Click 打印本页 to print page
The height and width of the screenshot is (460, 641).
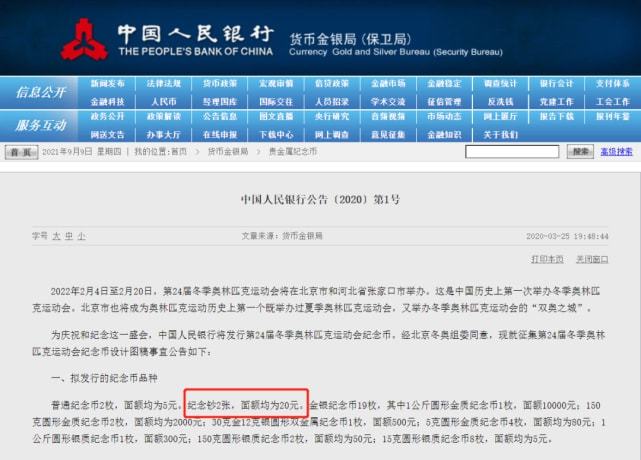(x=547, y=259)
